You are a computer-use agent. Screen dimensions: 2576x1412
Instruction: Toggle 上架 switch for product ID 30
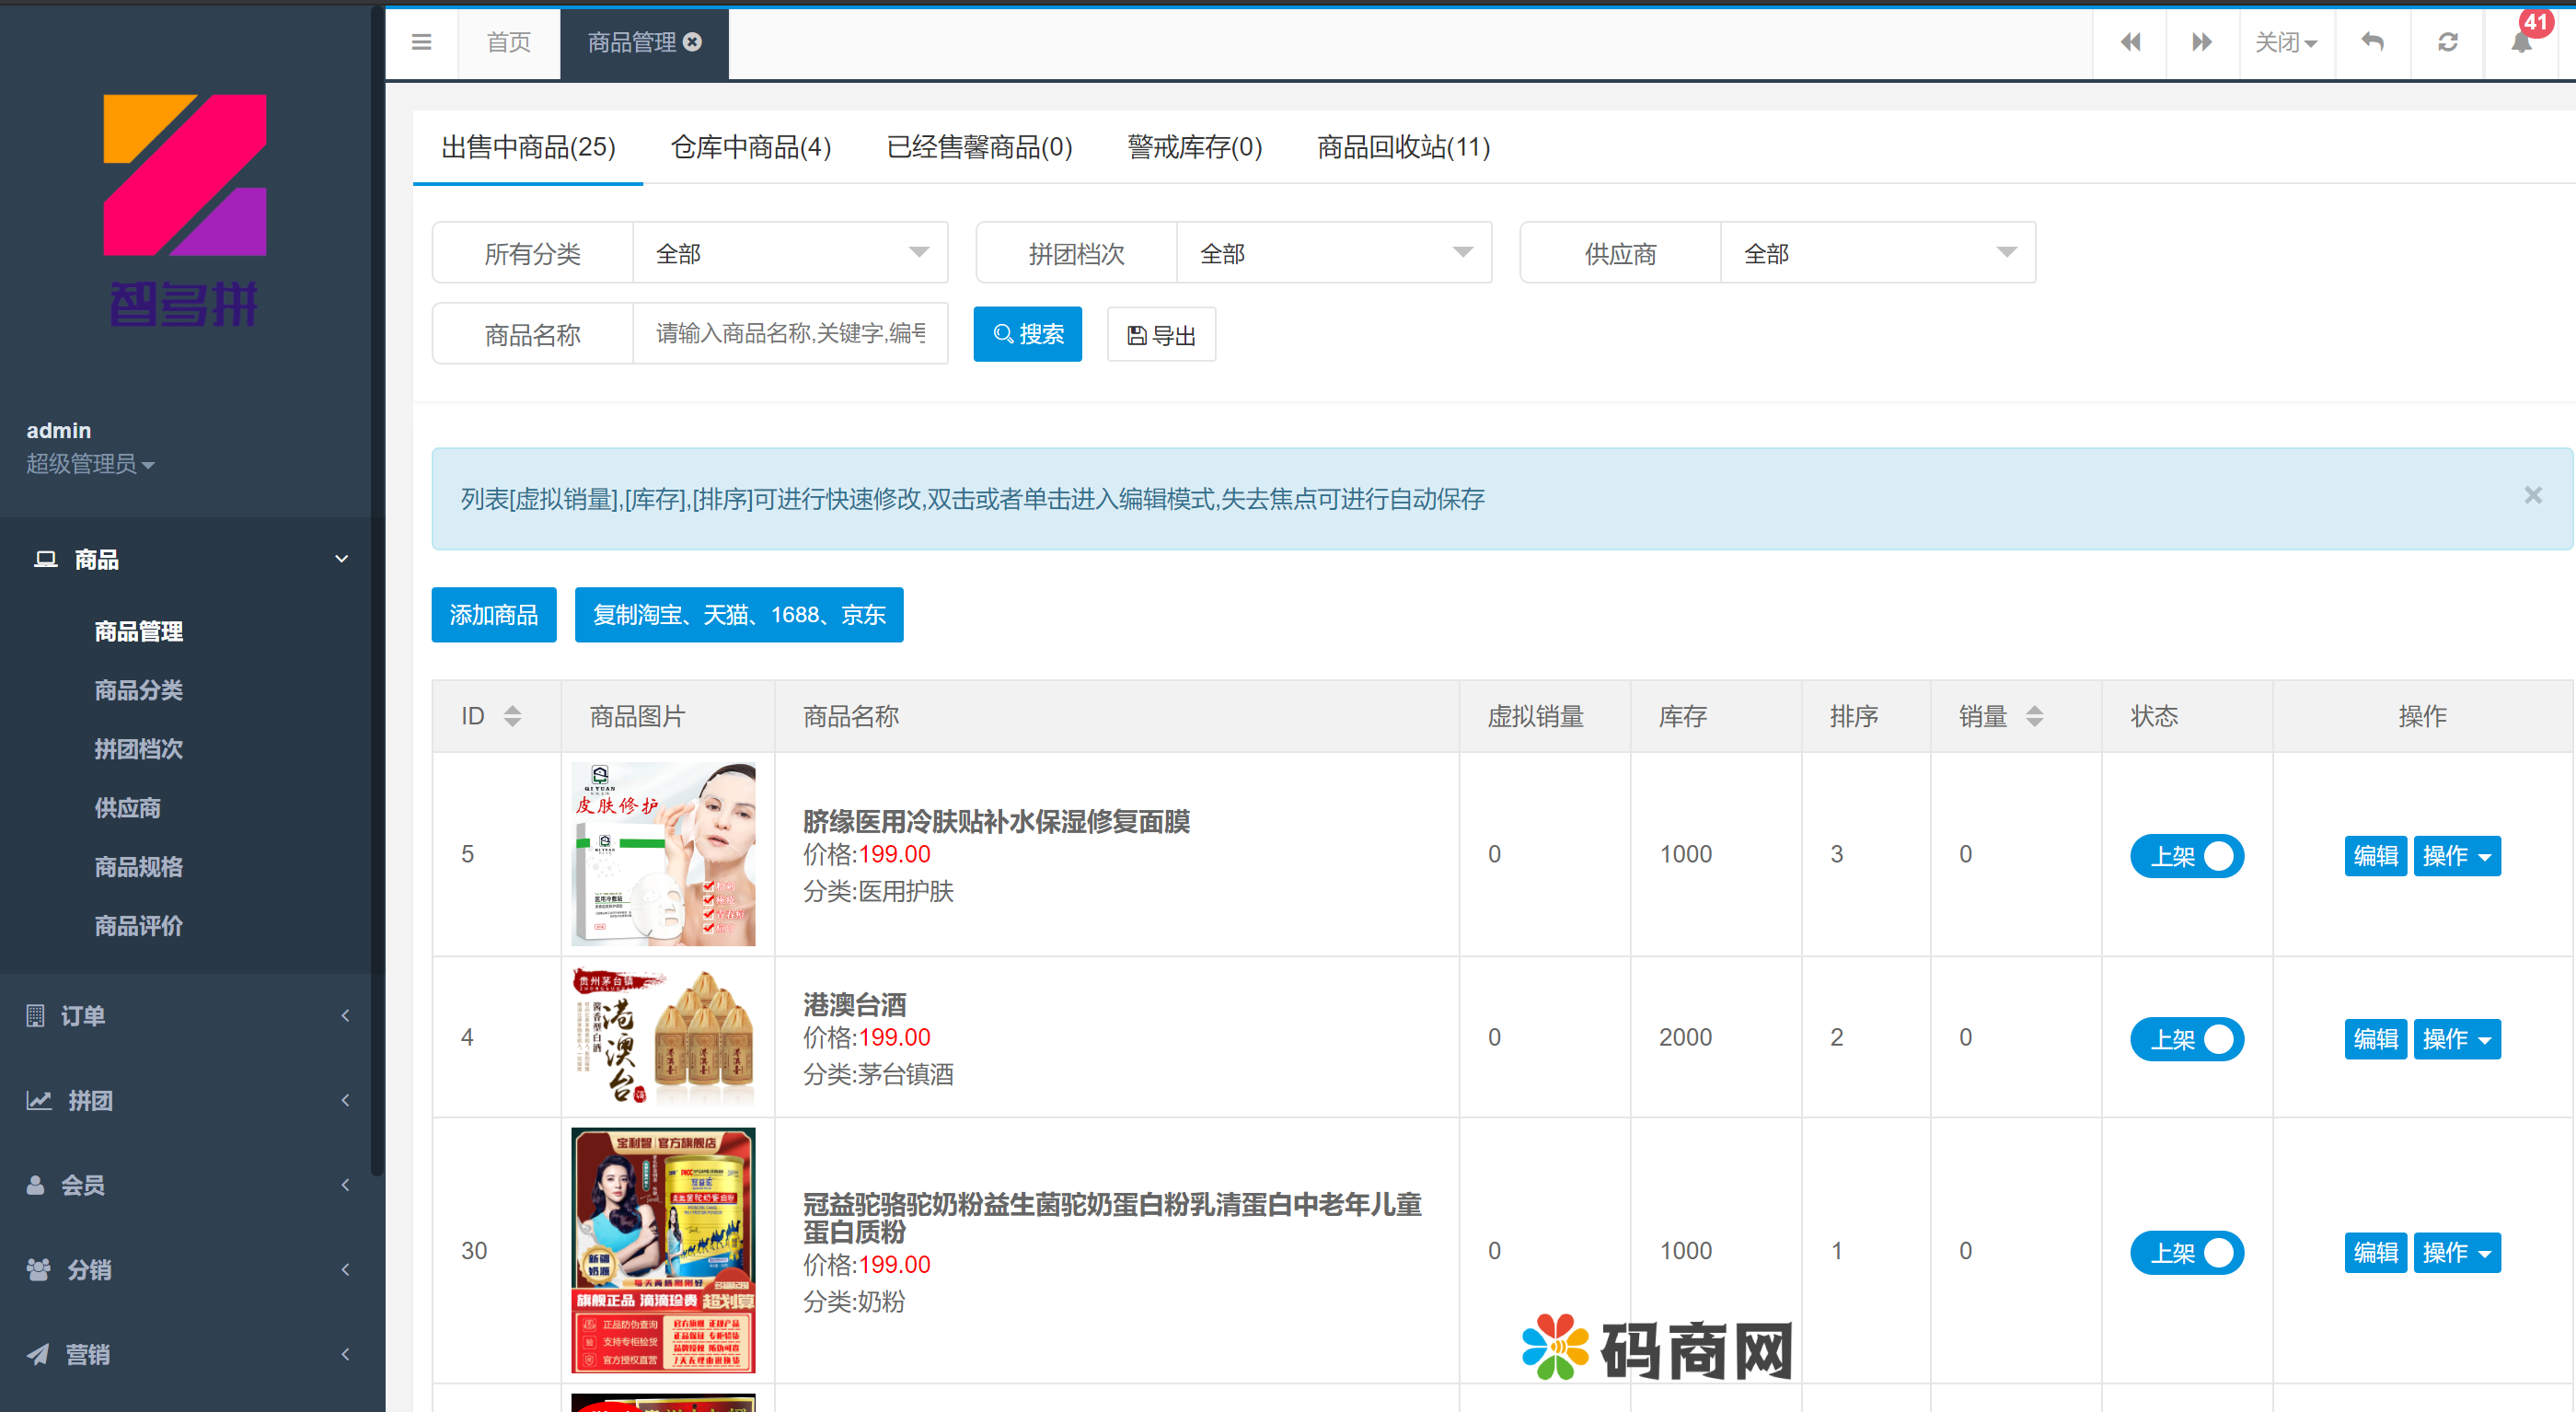click(x=2186, y=1252)
